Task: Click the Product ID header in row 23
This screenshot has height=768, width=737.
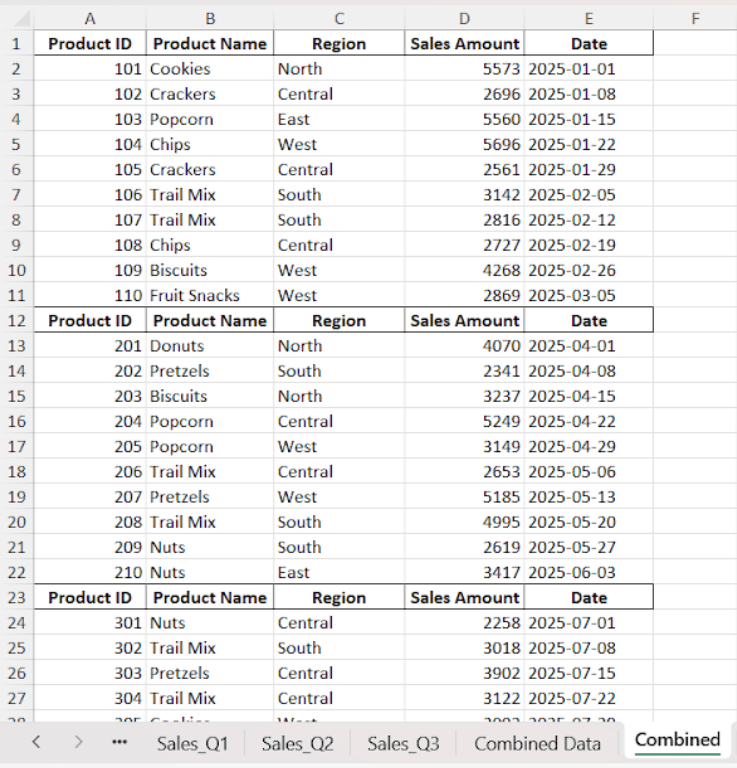Action: [90, 598]
